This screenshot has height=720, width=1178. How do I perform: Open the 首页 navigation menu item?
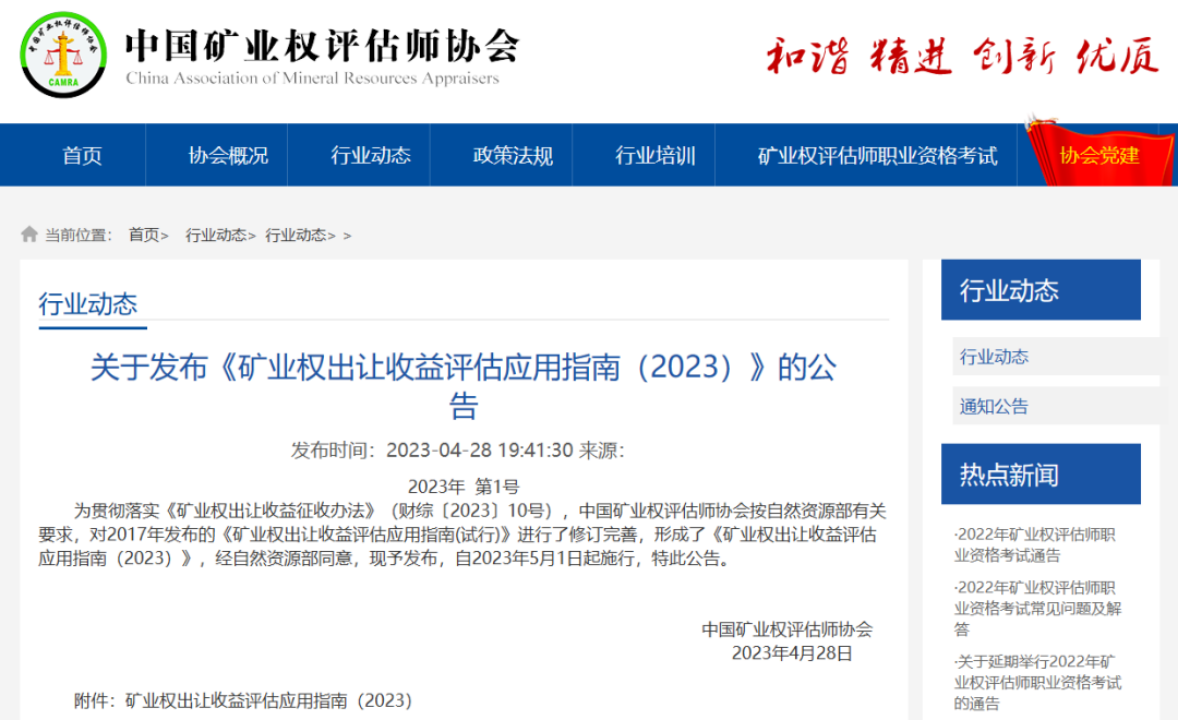82,156
